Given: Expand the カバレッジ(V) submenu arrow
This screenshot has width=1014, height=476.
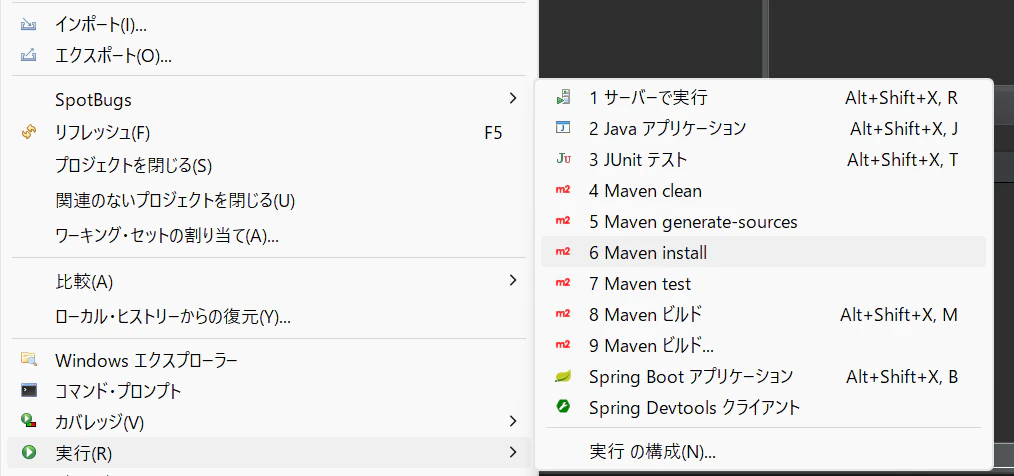Looking at the screenshot, I should pos(513,422).
